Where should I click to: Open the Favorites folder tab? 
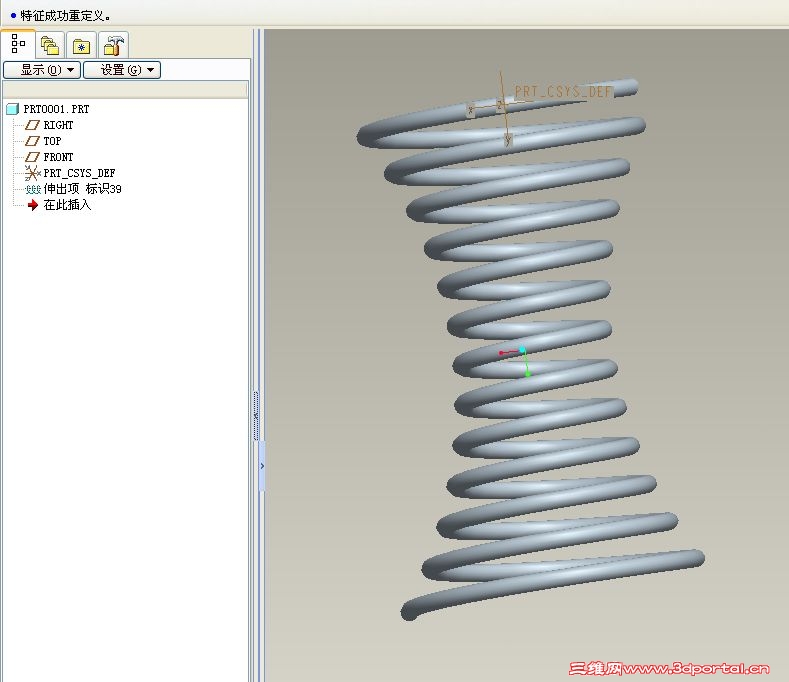point(81,46)
